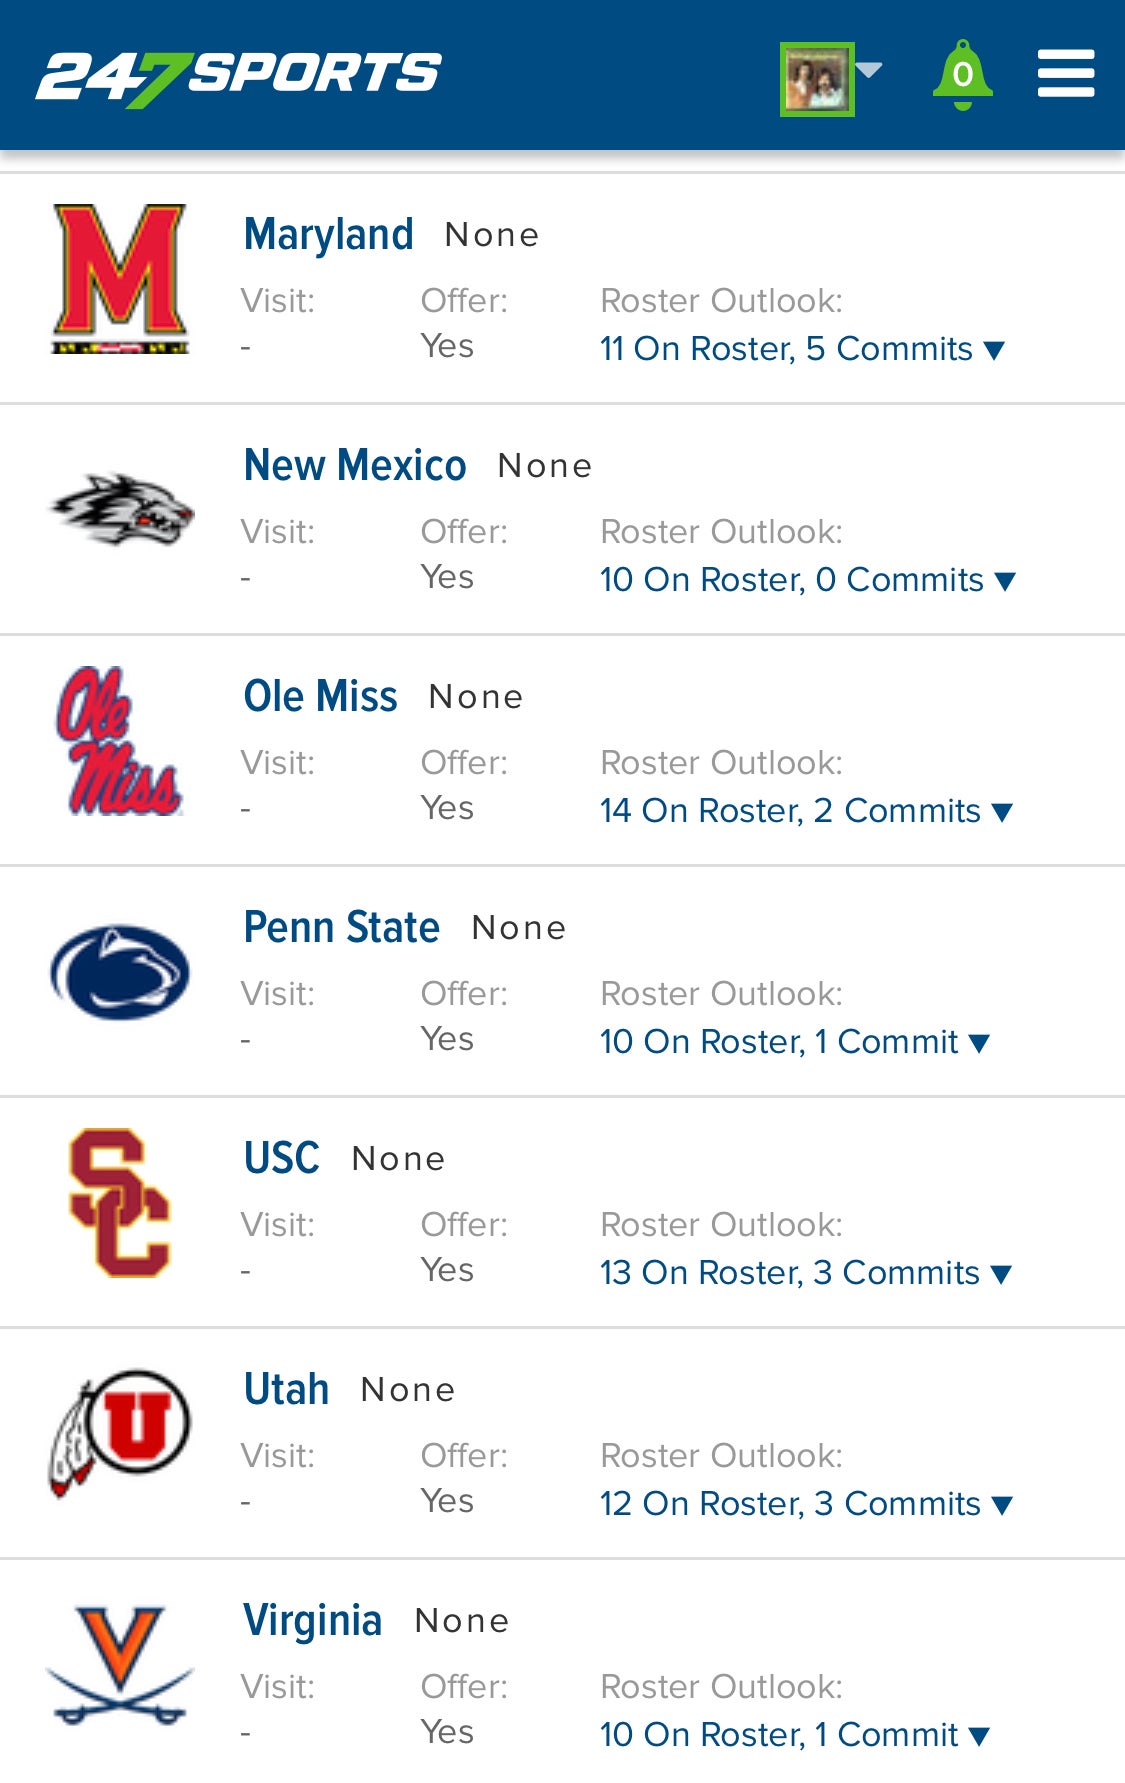Open the 247Sports home logo
This screenshot has height=1783, width=1125.
(238, 76)
